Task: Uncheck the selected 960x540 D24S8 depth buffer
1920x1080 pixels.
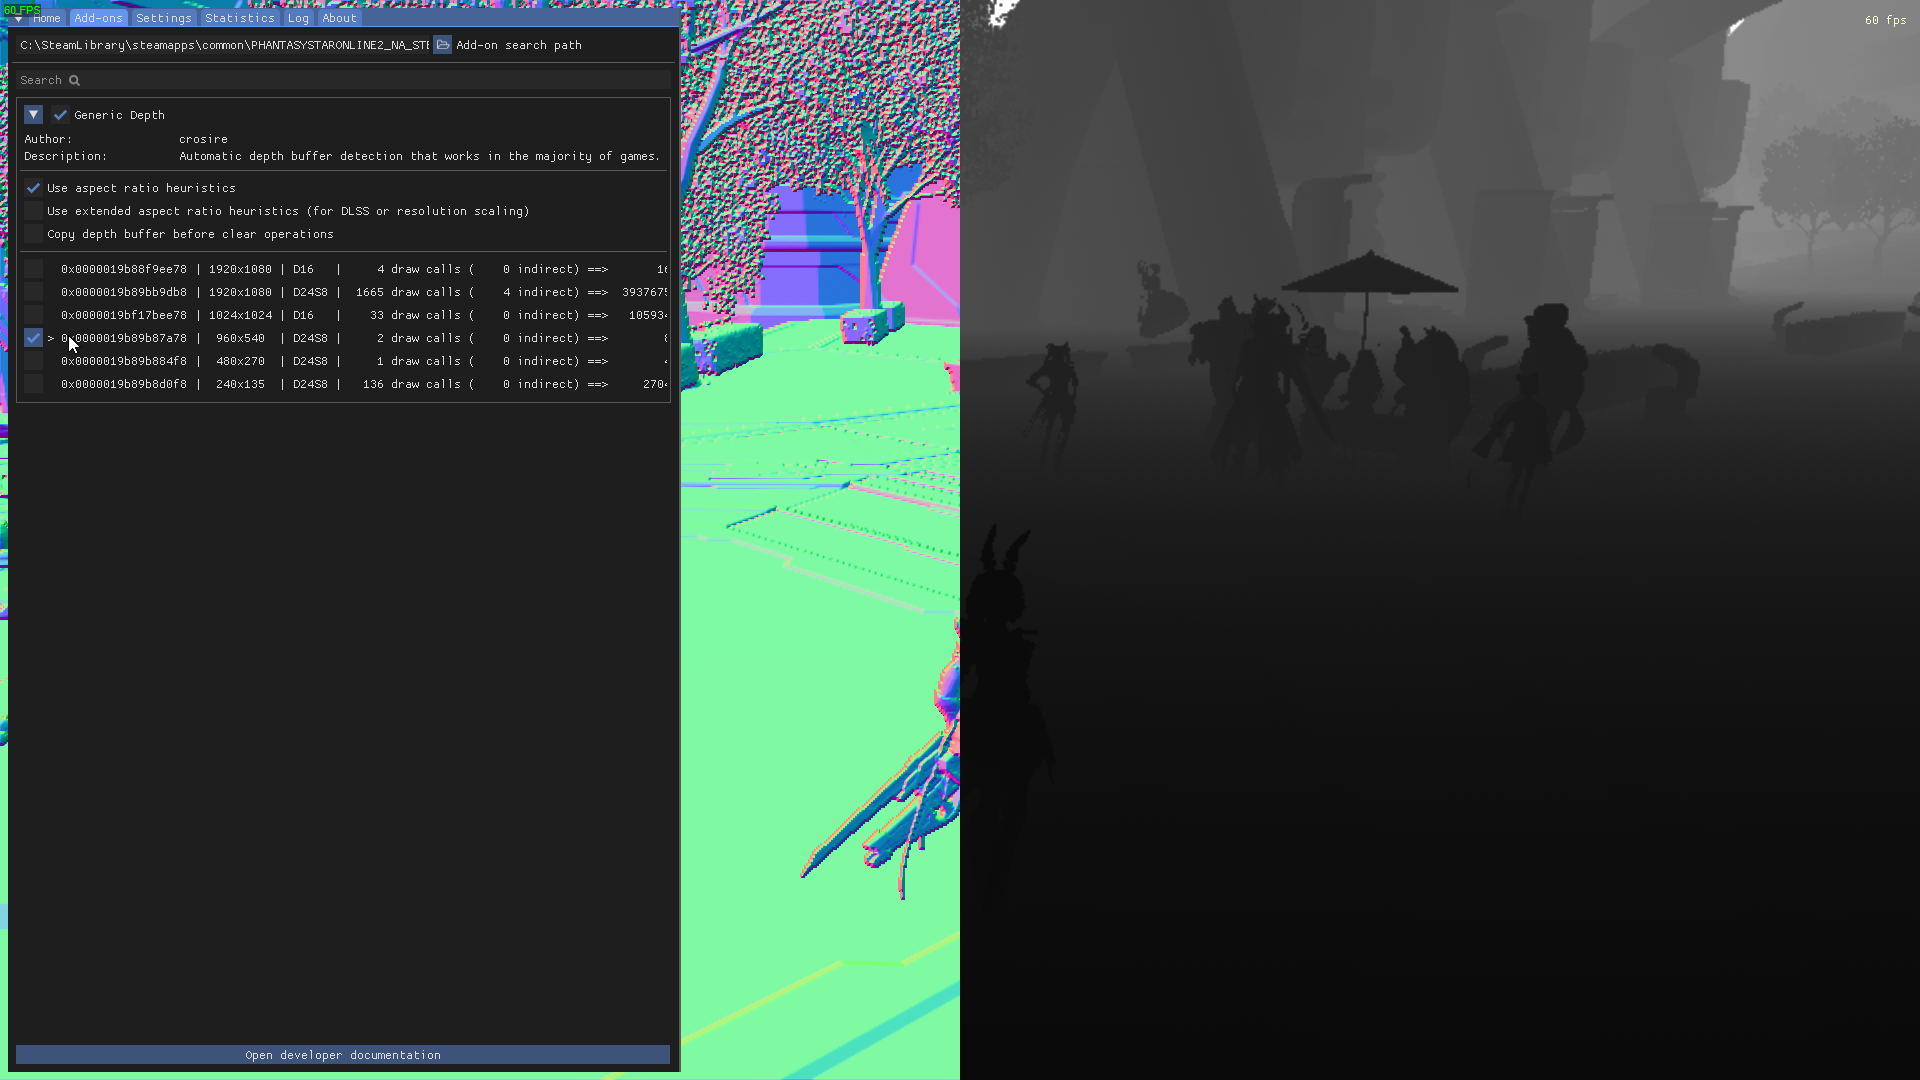Action: point(32,338)
